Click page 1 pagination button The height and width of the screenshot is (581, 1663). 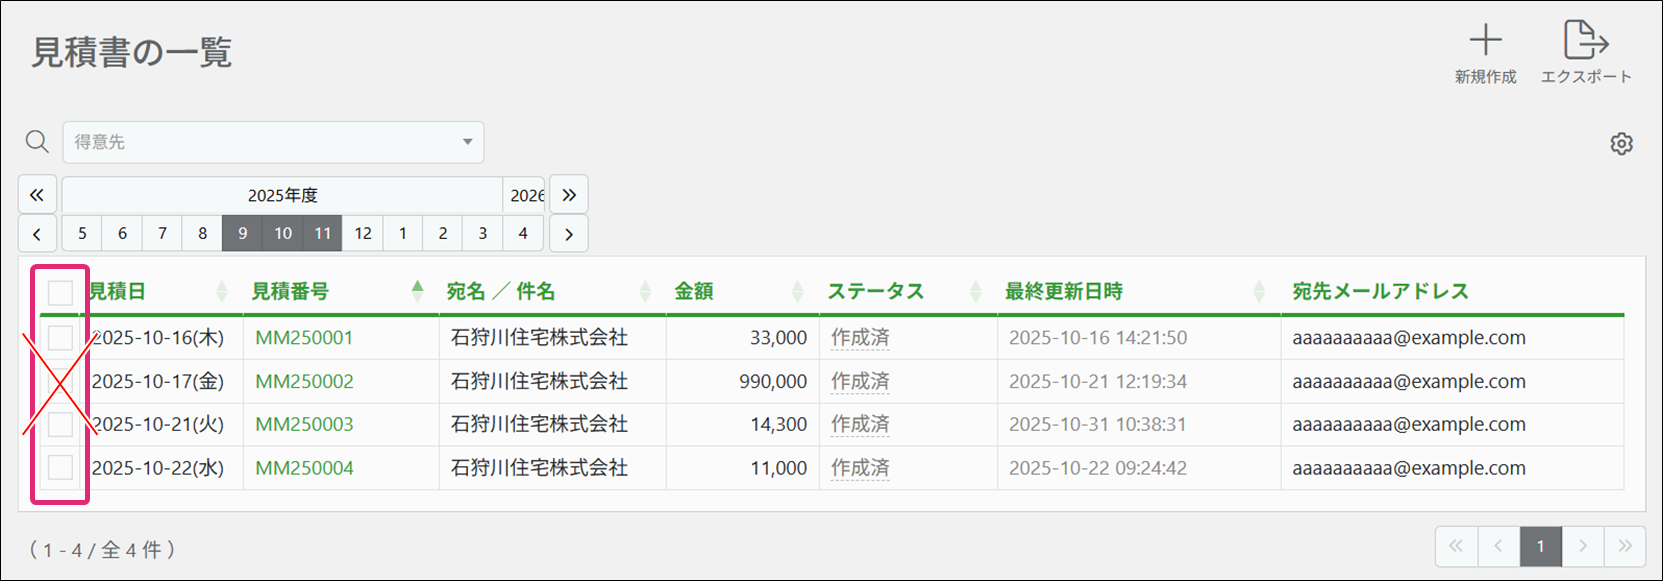1540,546
